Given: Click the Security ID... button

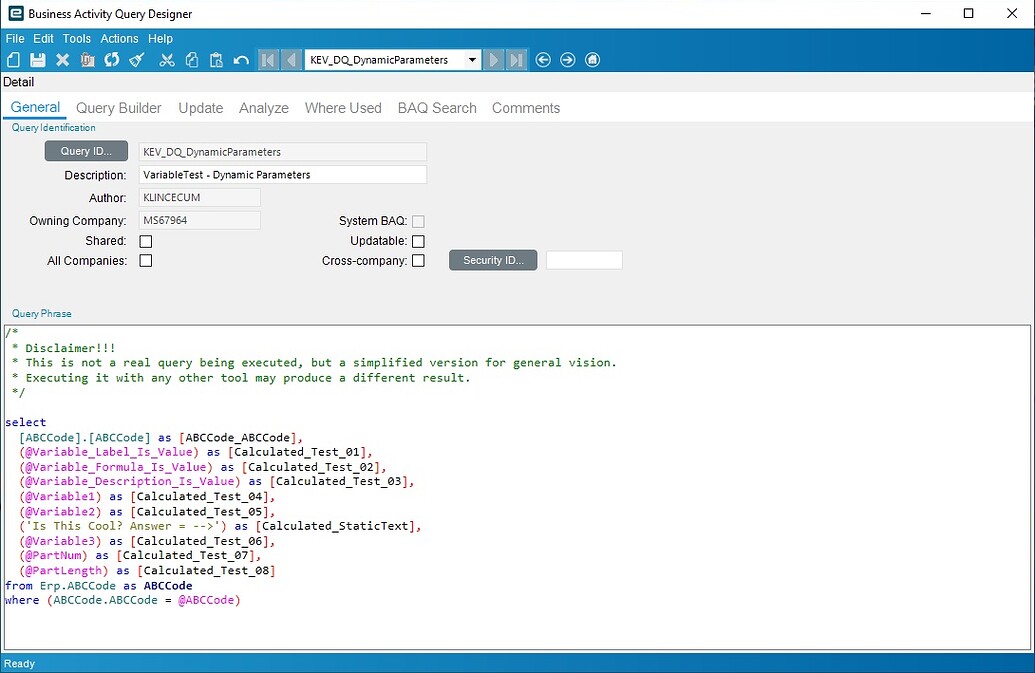Looking at the screenshot, I should point(493,260).
